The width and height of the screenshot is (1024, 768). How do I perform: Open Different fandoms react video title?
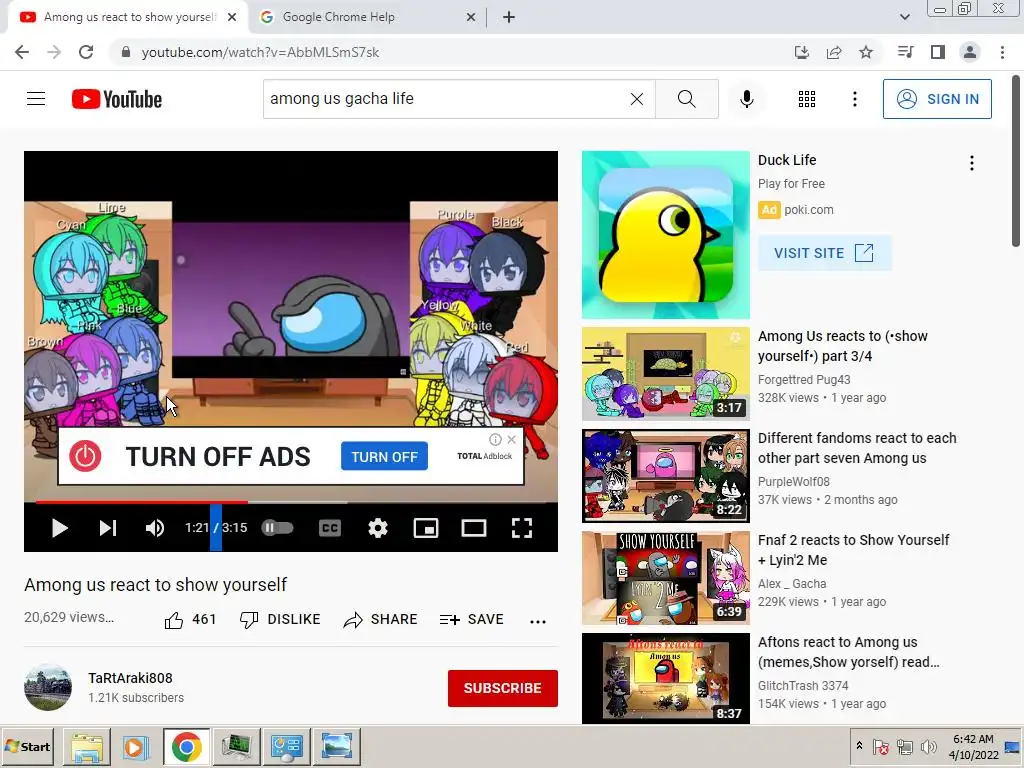[857, 448]
